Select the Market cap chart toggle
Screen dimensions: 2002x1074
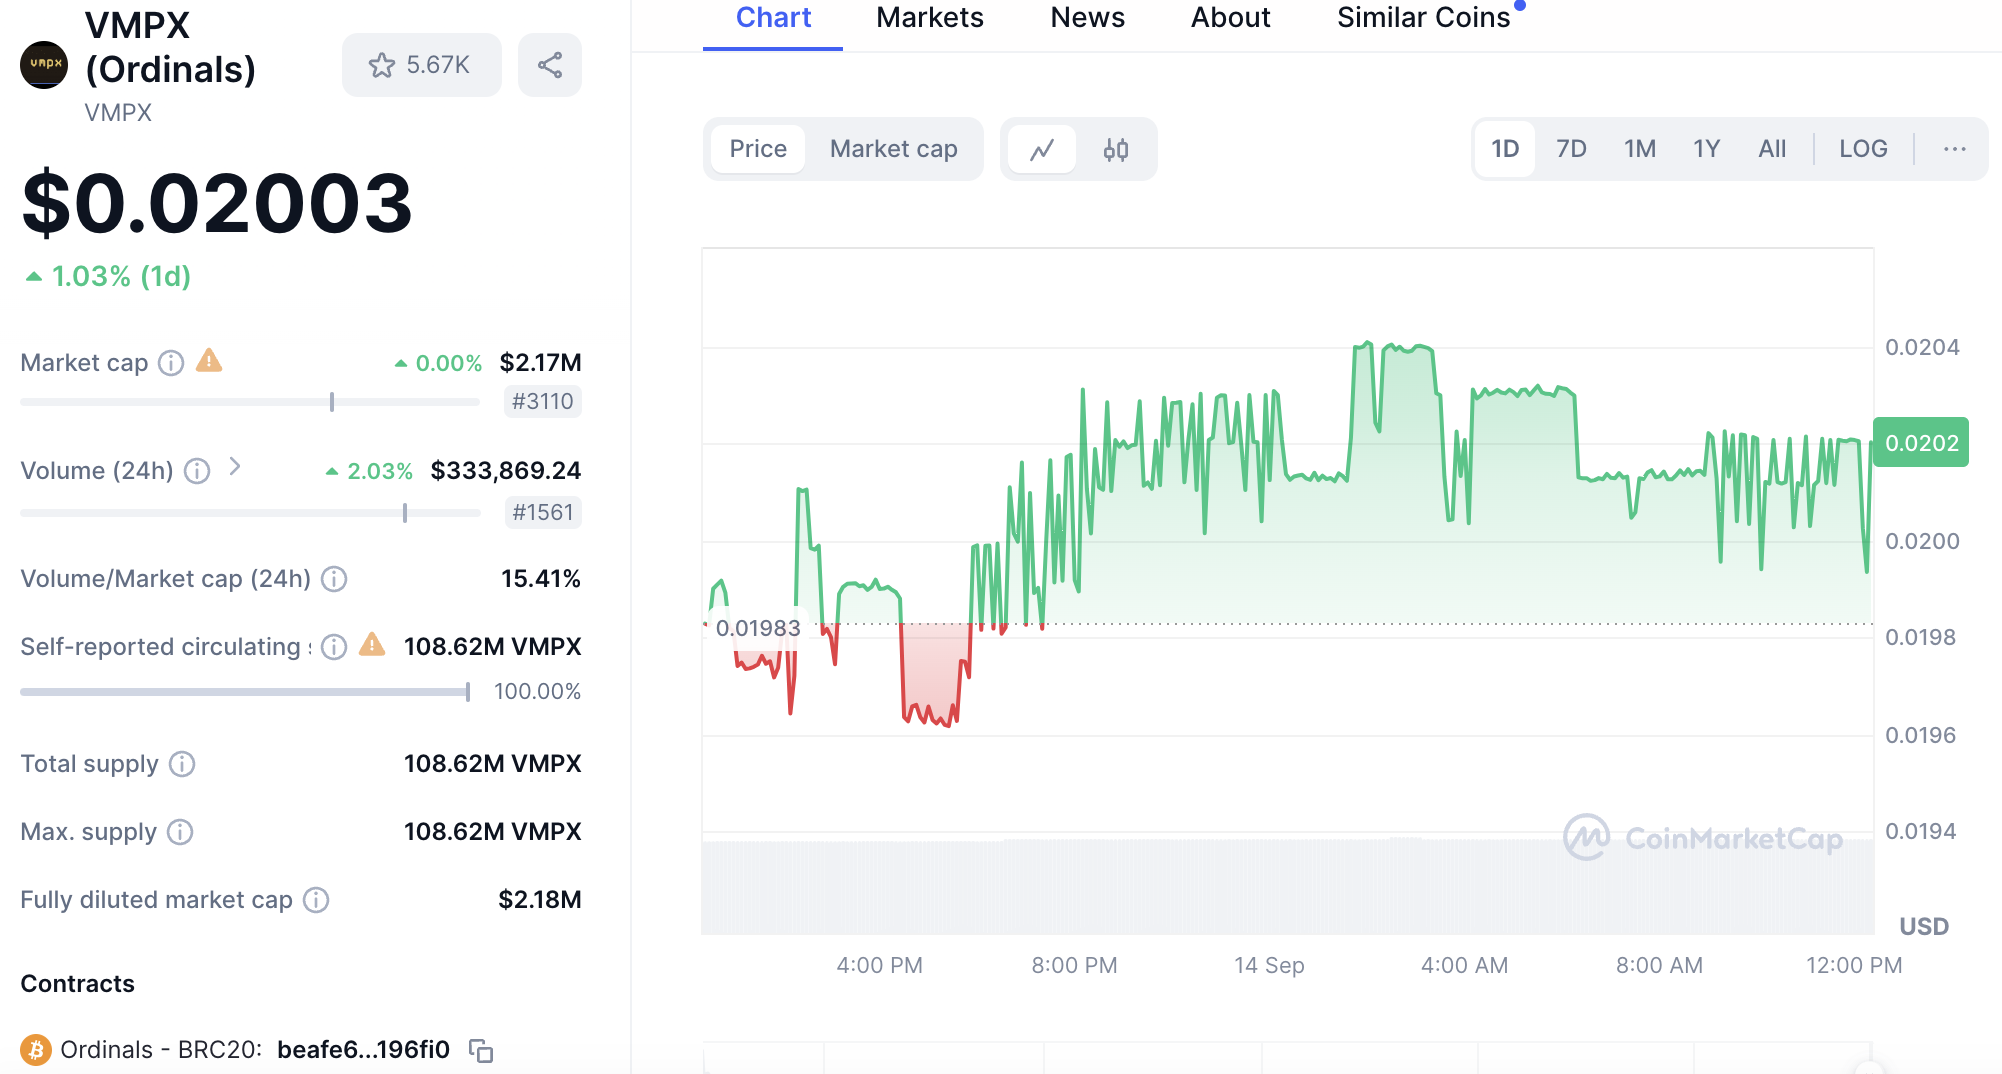[x=894, y=149]
